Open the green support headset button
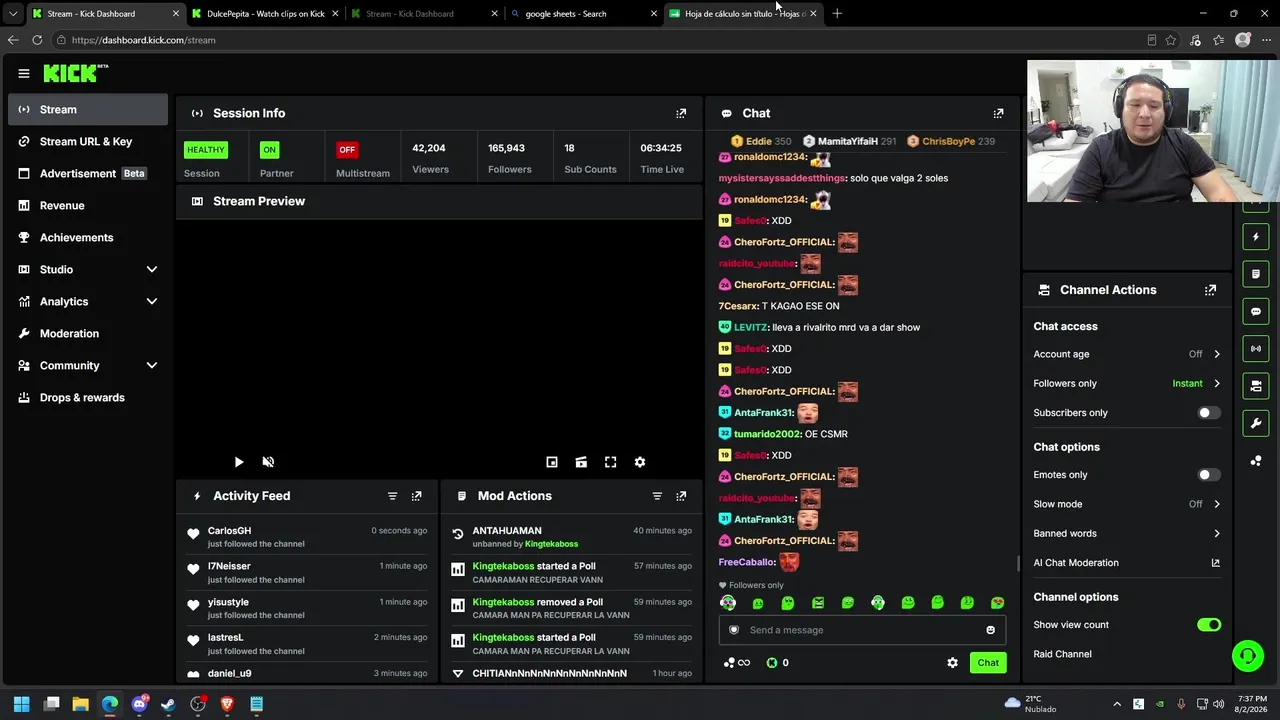The image size is (1280, 720). click(1248, 656)
